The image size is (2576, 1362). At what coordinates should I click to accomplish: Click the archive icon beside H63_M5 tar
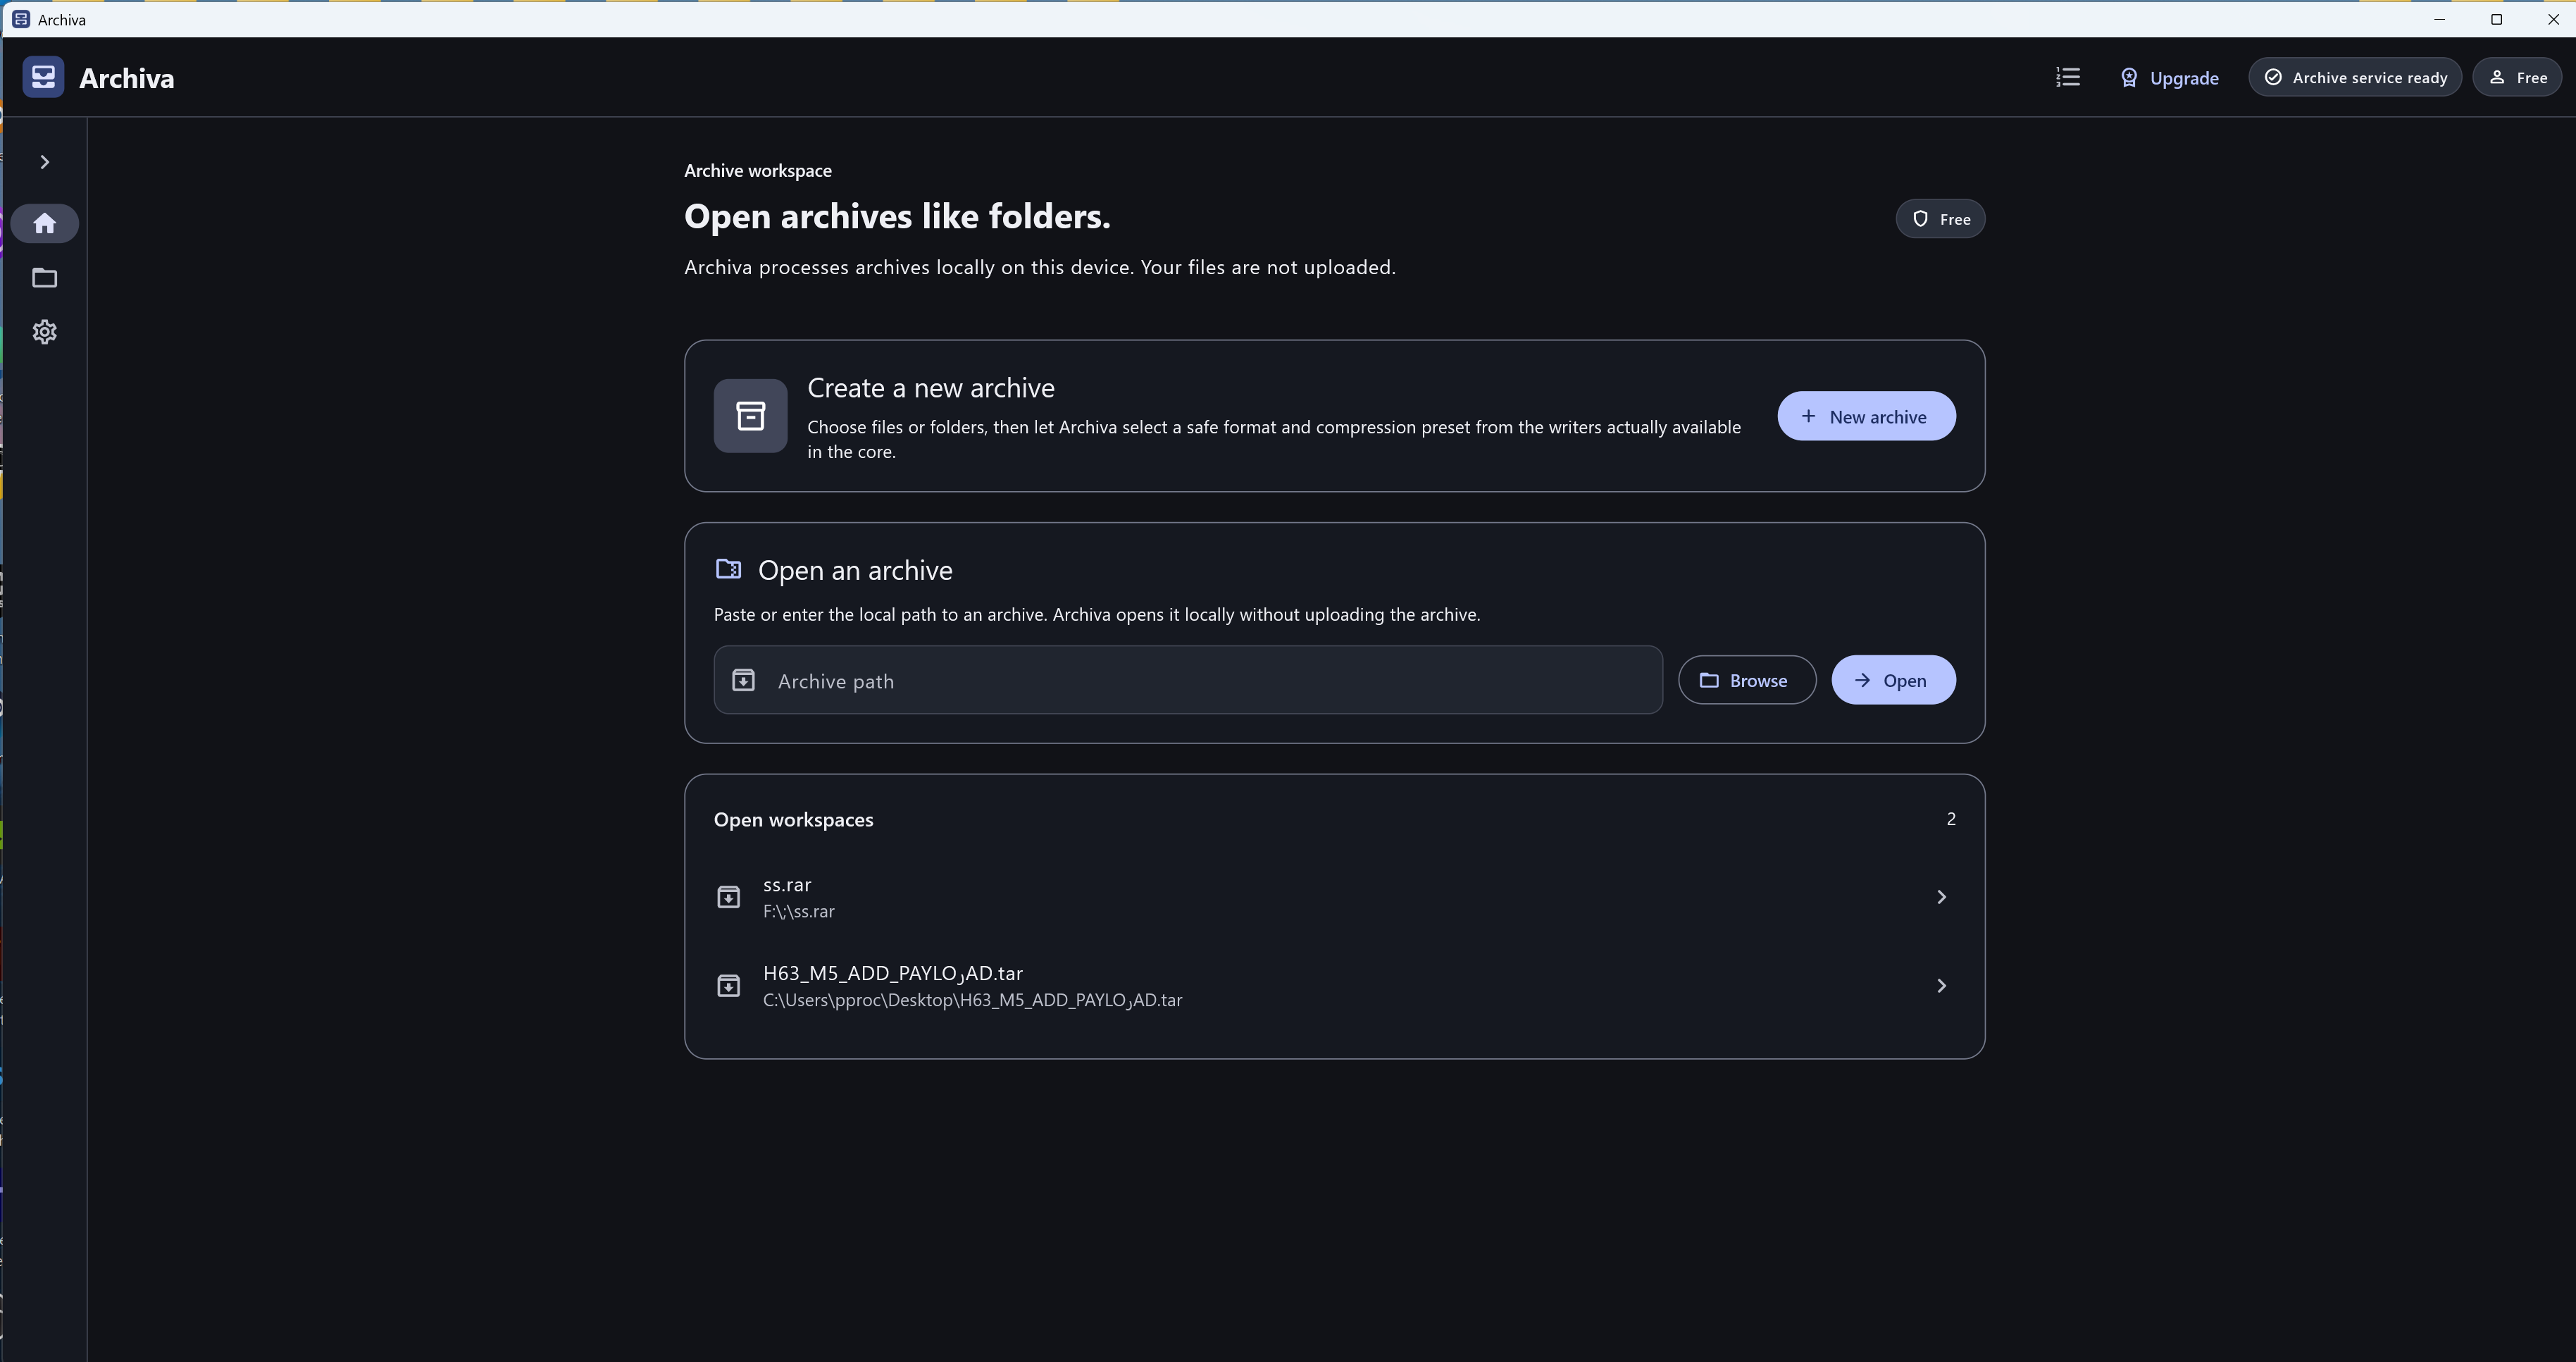[x=728, y=986]
